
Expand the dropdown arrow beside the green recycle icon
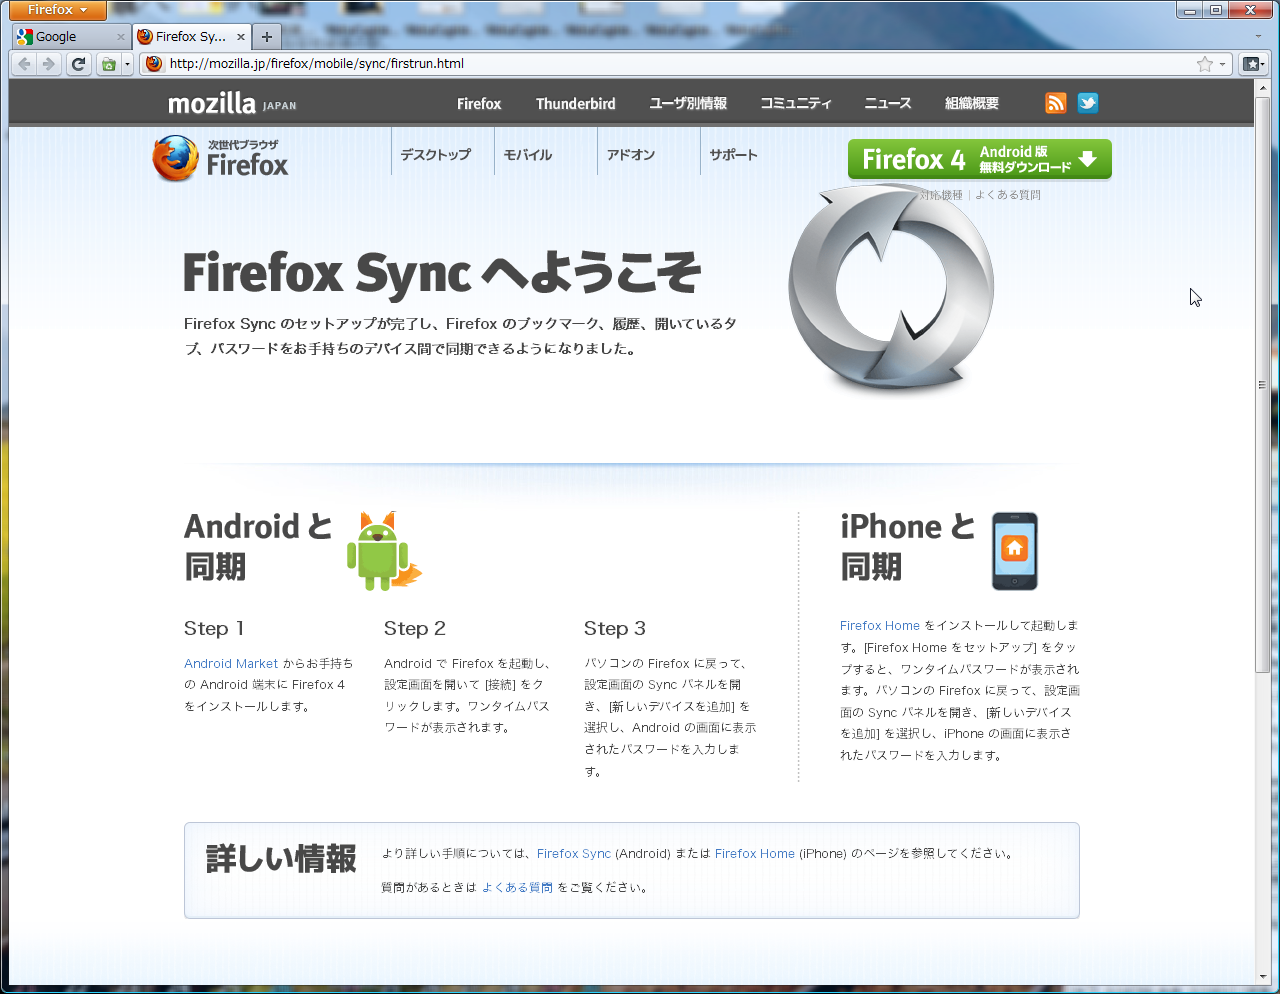[127, 64]
